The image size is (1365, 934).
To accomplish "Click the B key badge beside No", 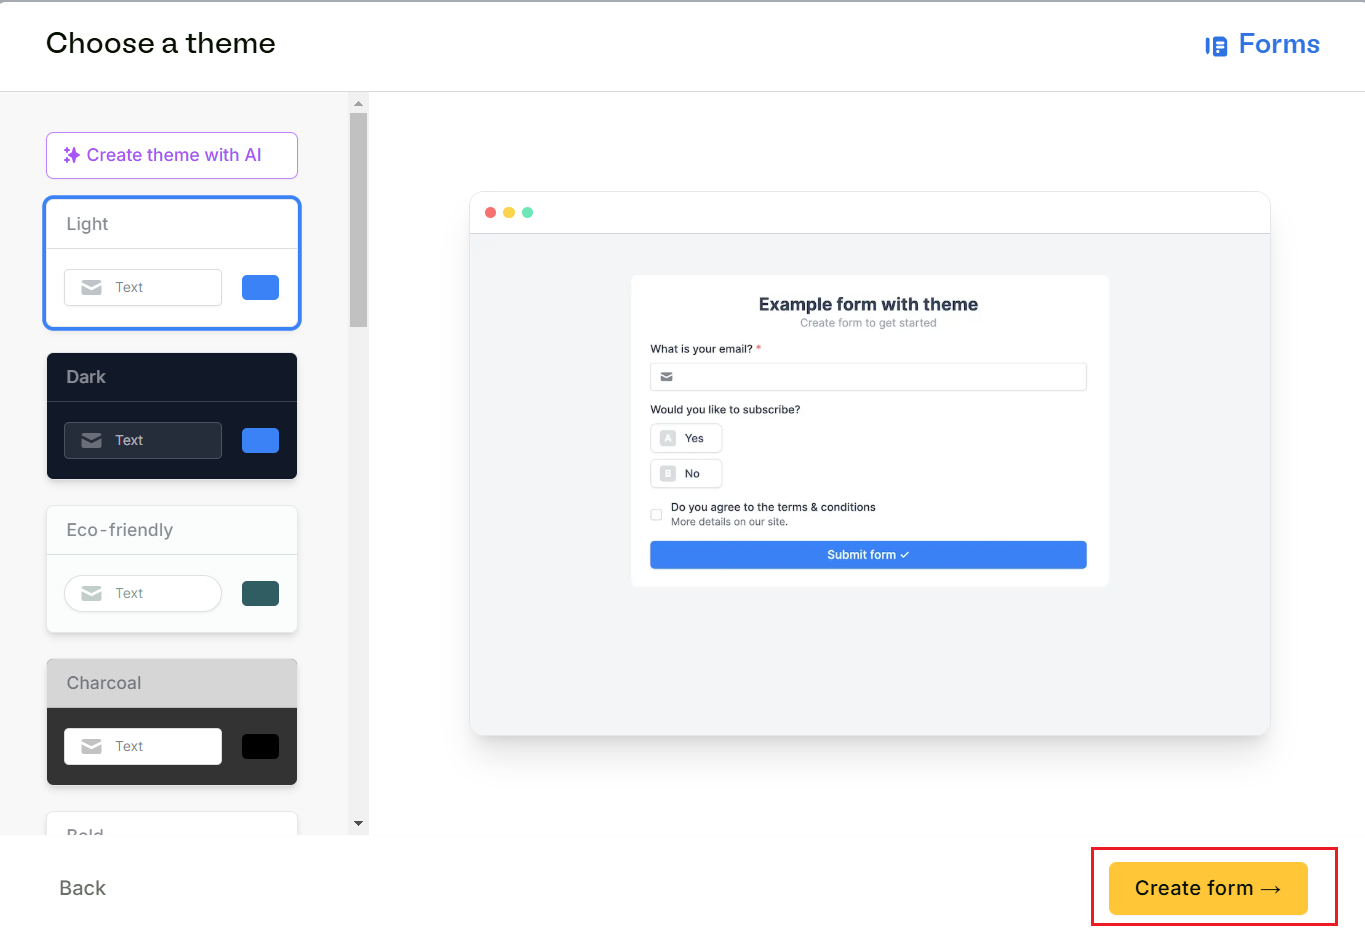I will (668, 473).
